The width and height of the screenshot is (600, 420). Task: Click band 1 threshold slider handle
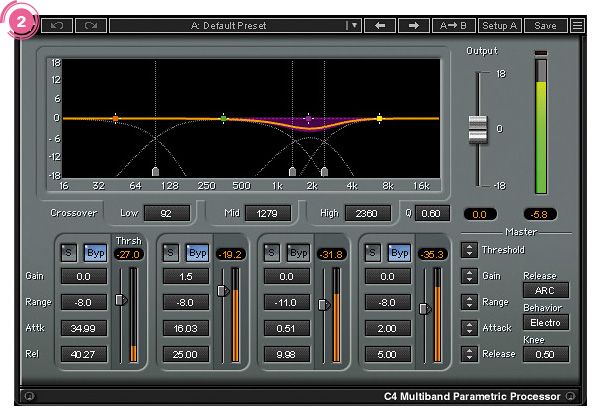click(x=121, y=300)
